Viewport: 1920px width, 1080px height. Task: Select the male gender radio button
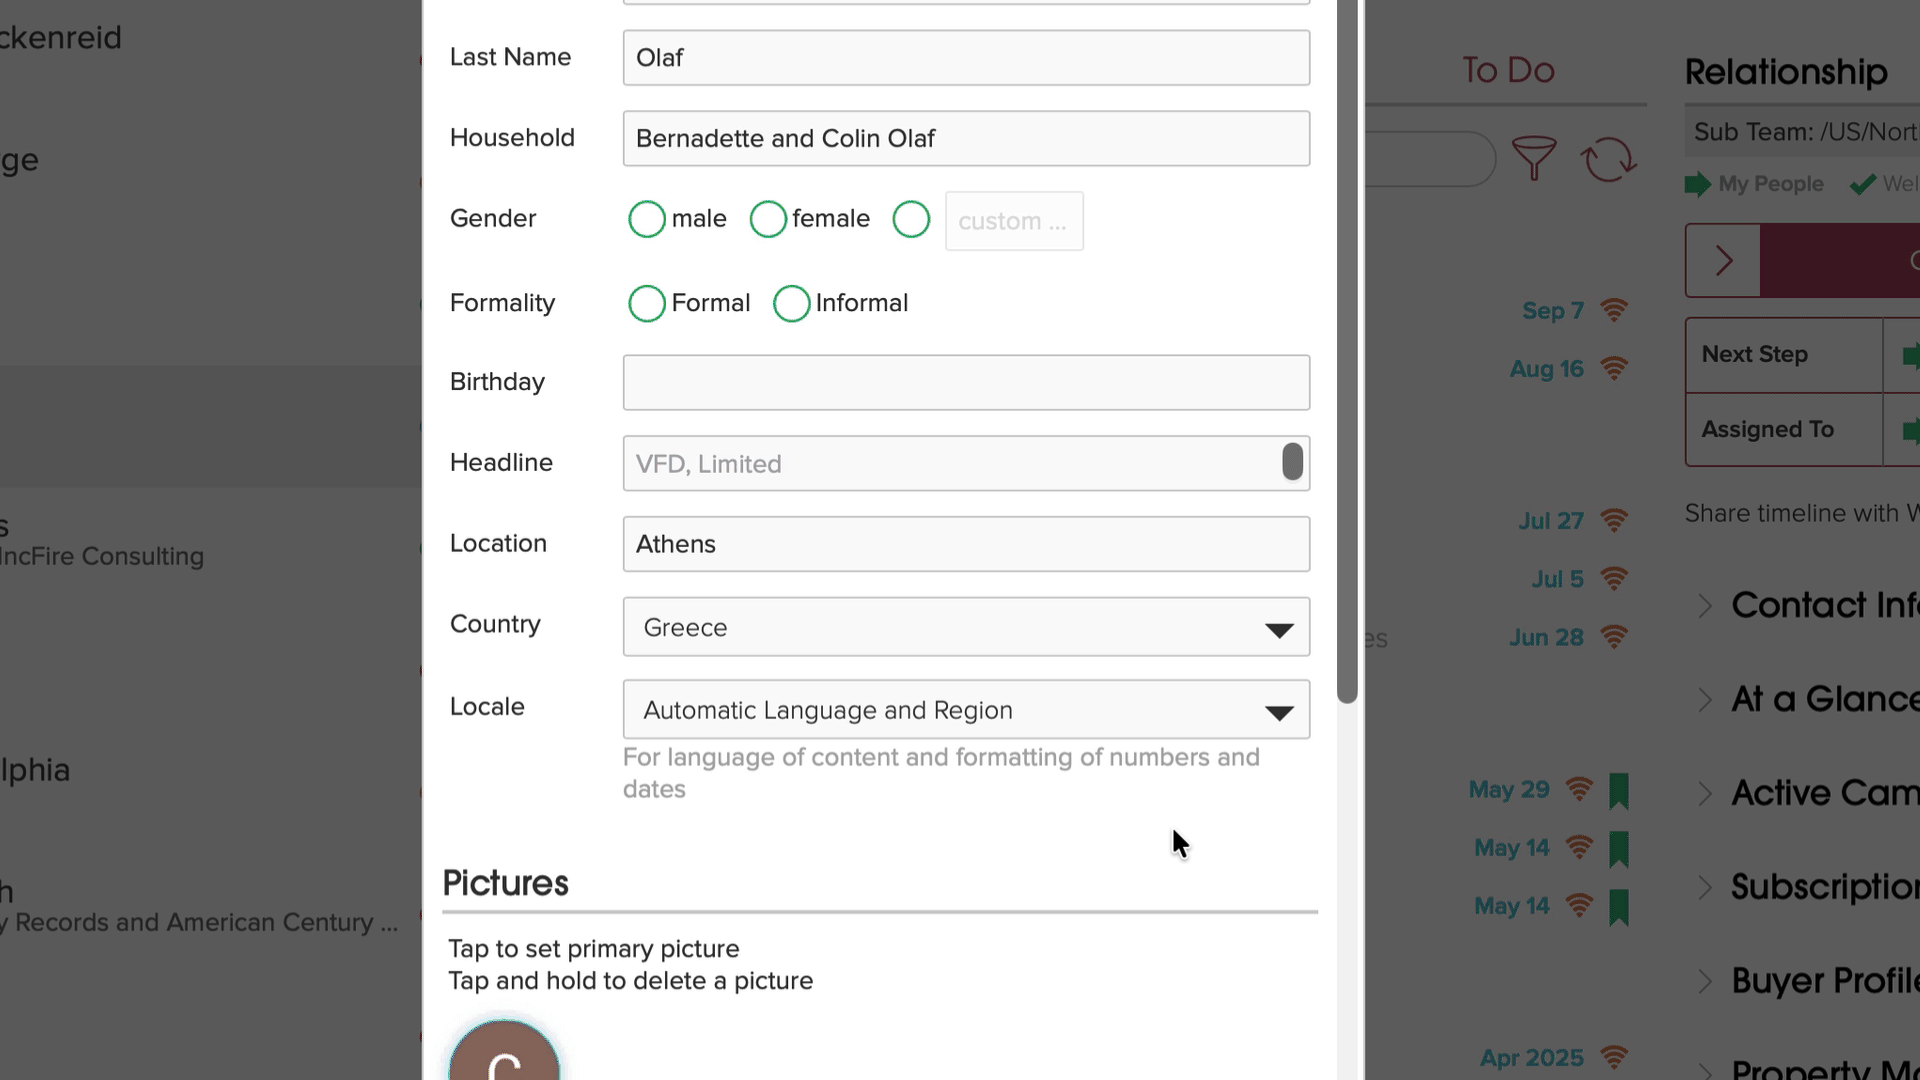click(647, 219)
